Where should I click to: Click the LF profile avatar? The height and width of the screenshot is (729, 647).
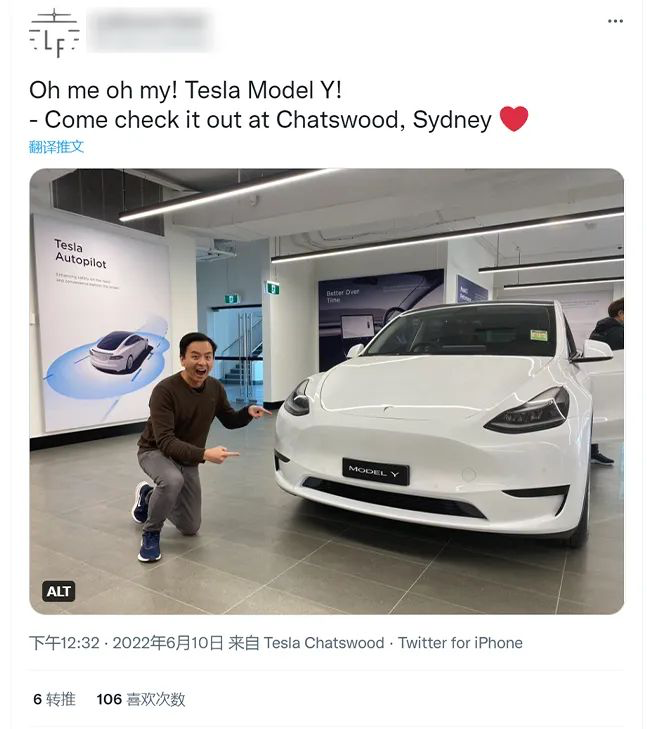(53, 32)
